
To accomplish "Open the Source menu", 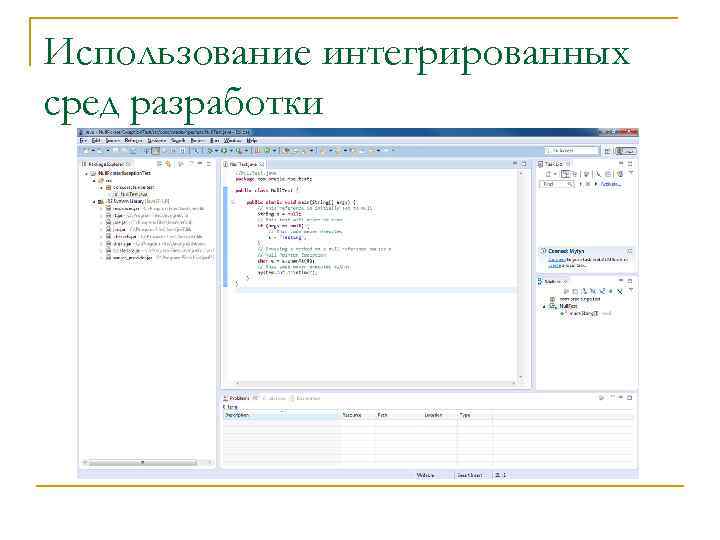I will tap(113, 141).
